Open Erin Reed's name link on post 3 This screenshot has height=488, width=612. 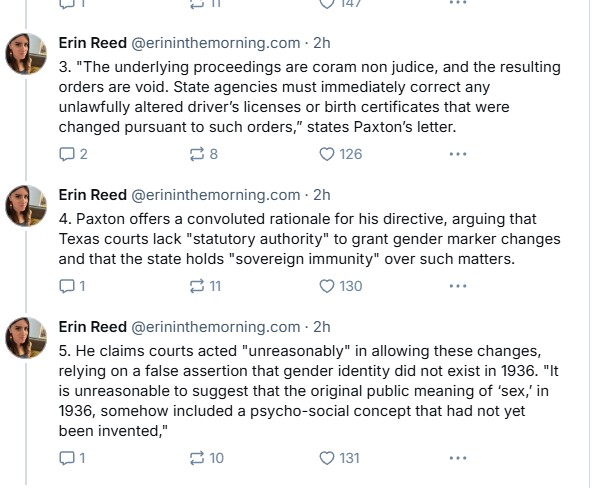click(x=92, y=42)
